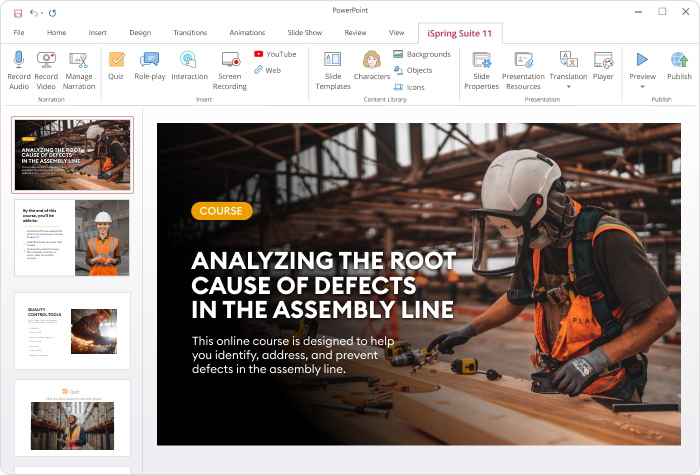
Task: Select the slide thumbnail with smiling worker
Action: 72,238
